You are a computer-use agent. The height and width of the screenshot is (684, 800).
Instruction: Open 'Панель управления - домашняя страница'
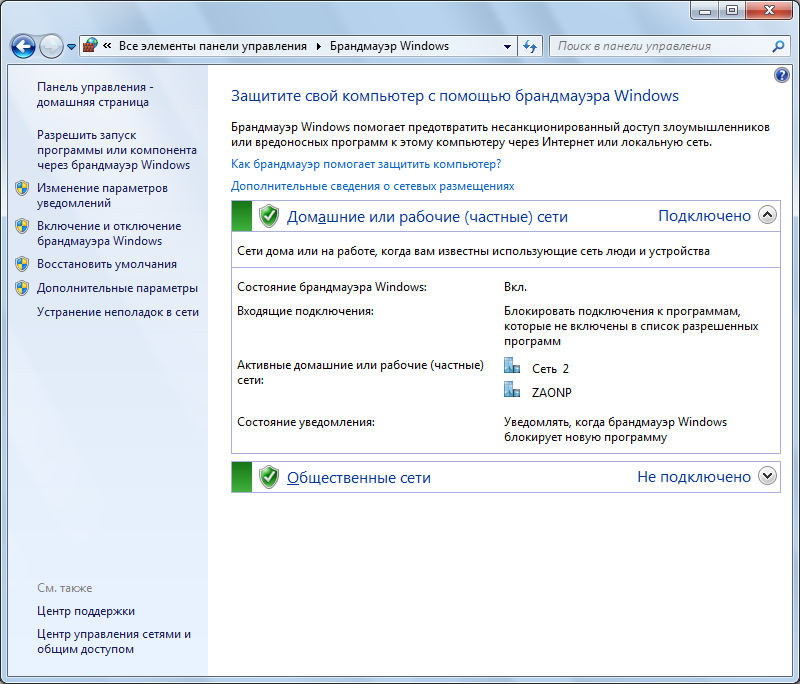point(95,94)
